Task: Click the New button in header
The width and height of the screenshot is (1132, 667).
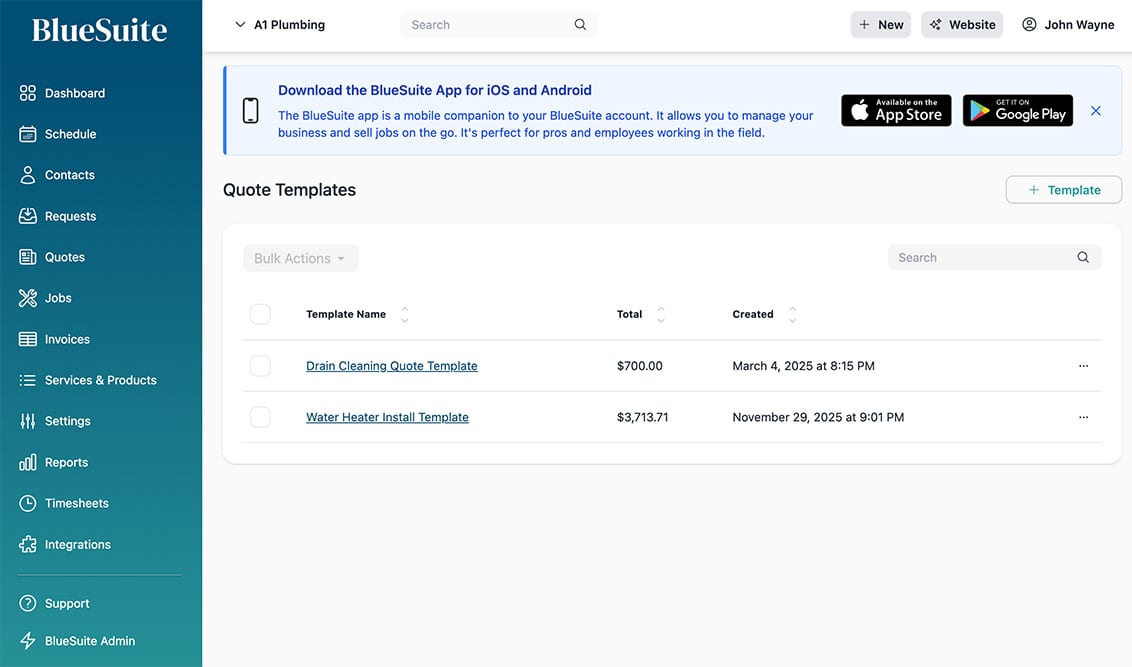Action: click(x=880, y=25)
